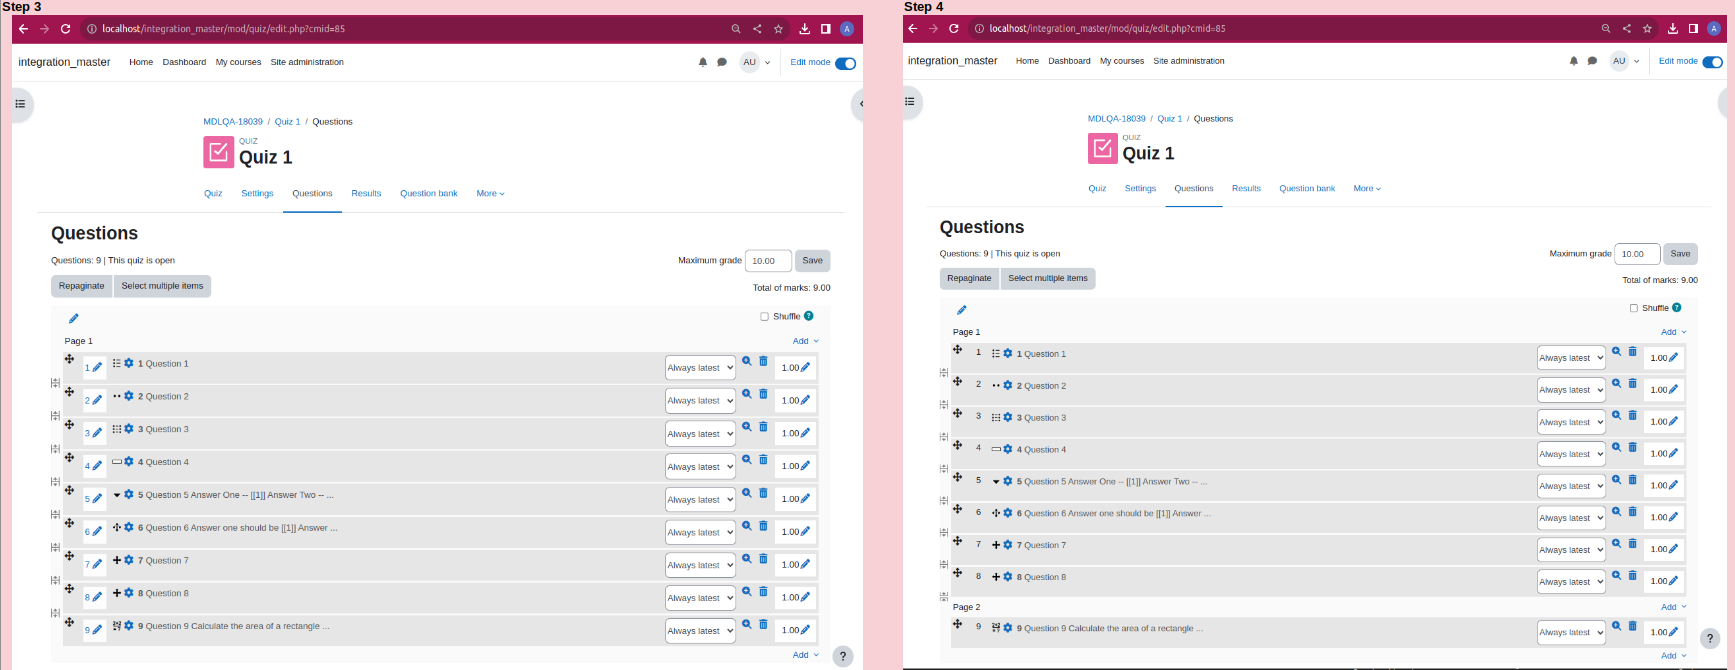Switch to Settings tab in Step 3

pos(257,193)
